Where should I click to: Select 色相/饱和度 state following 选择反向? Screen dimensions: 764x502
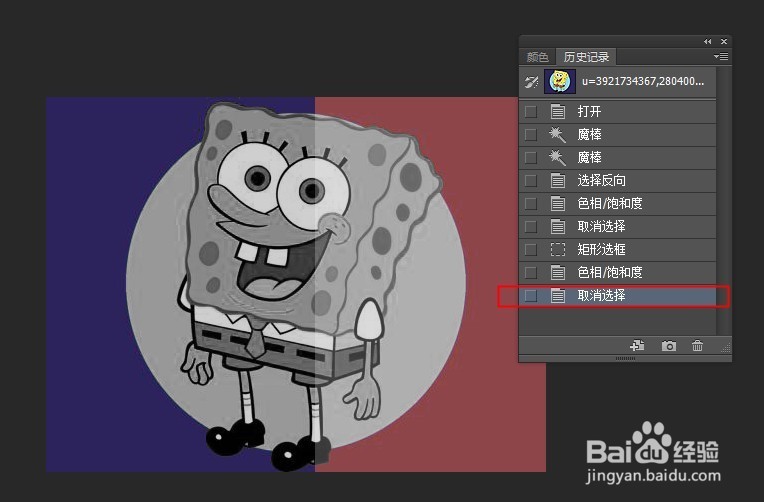tap(618, 204)
